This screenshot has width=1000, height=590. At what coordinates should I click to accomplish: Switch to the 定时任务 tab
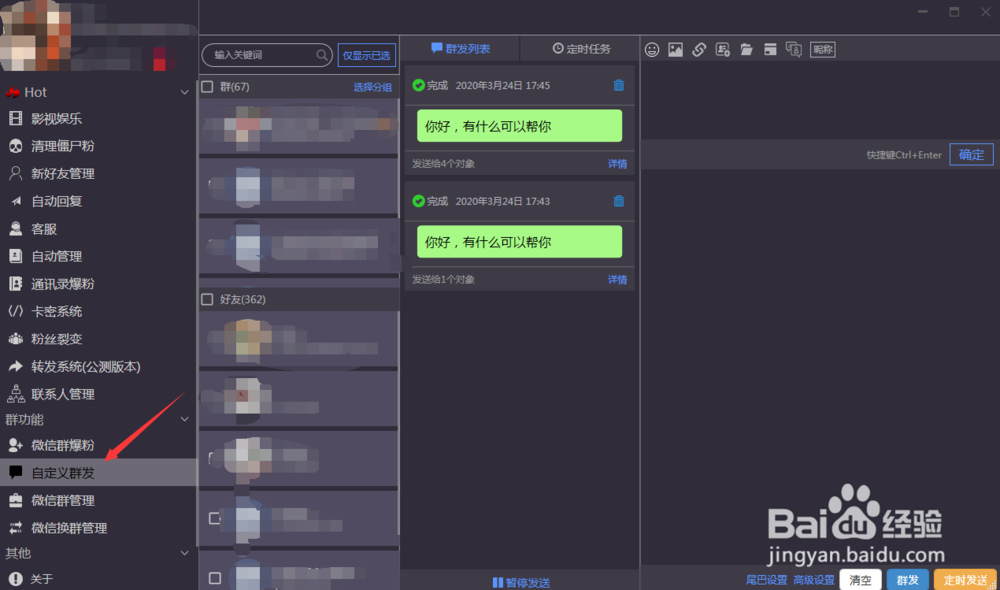pos(581,49)
